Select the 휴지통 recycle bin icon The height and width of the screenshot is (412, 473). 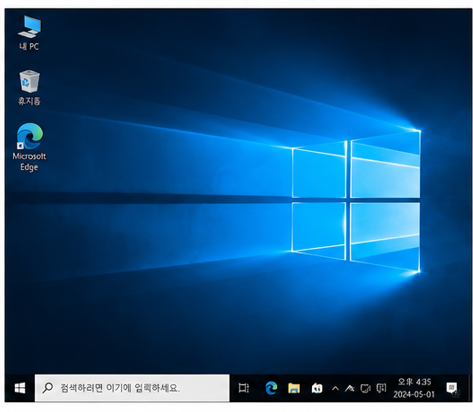coord(29,88)
